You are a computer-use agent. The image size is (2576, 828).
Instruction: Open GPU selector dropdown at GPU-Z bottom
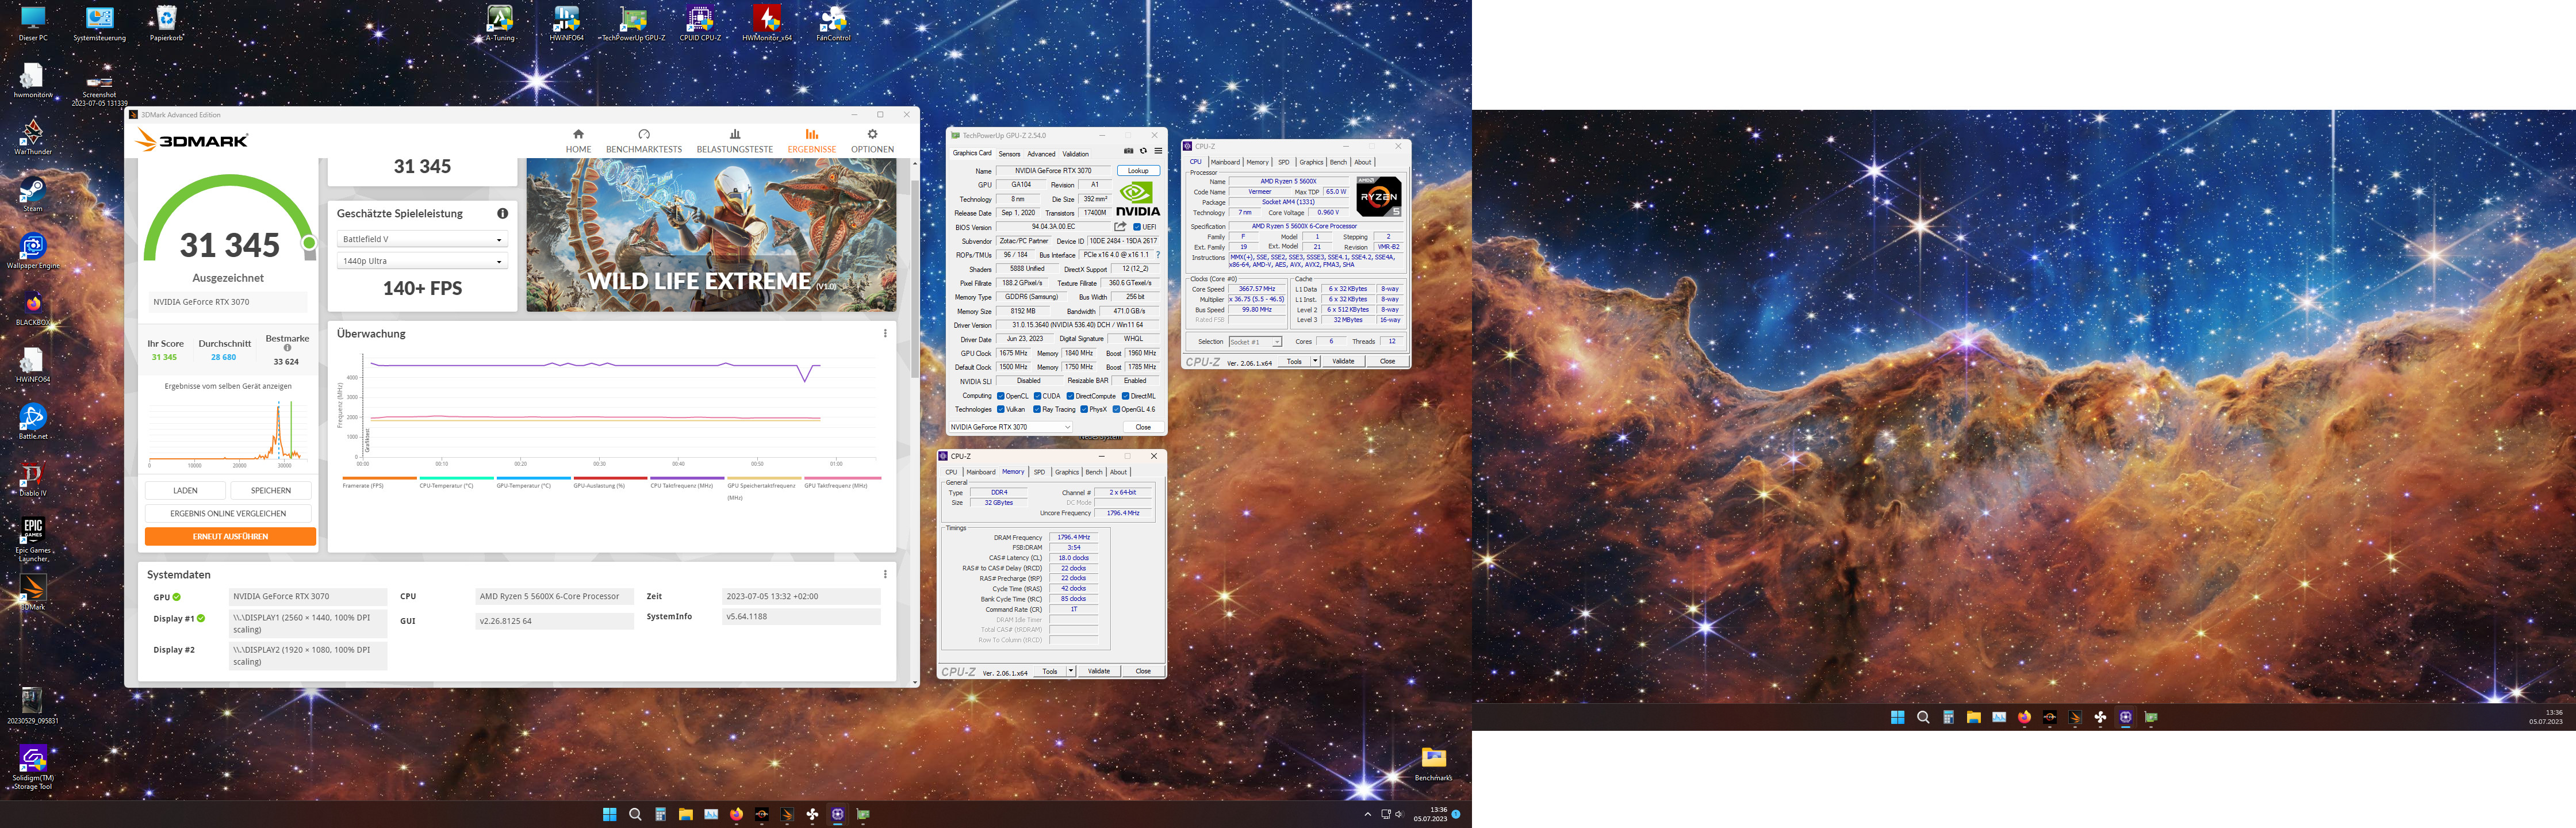(1010, 427)
